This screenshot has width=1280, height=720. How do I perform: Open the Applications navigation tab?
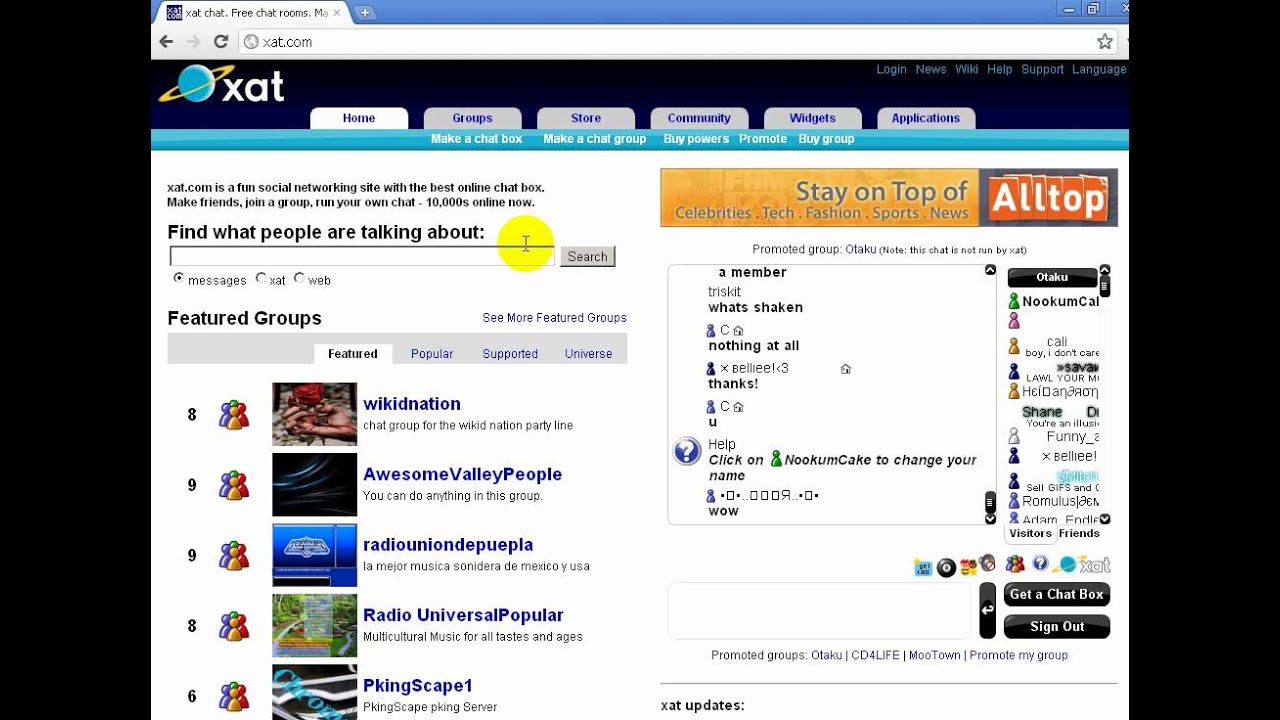926,118
